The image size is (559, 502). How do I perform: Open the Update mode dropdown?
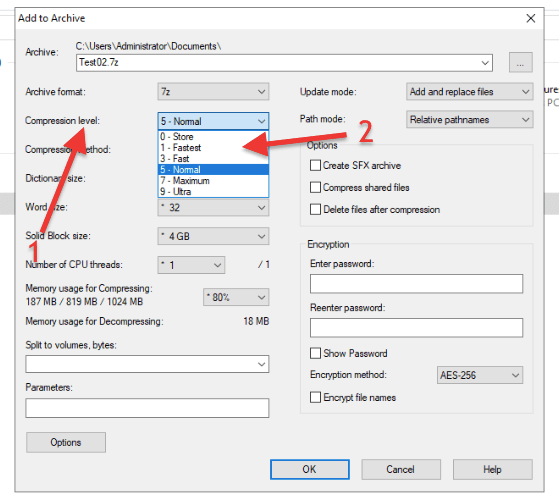(470, 92)
